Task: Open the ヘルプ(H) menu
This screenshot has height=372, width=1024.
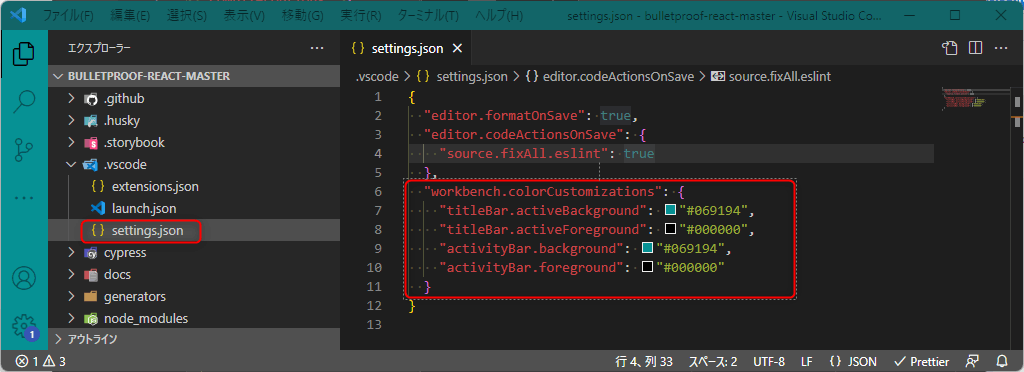Action: click(499, 15)
